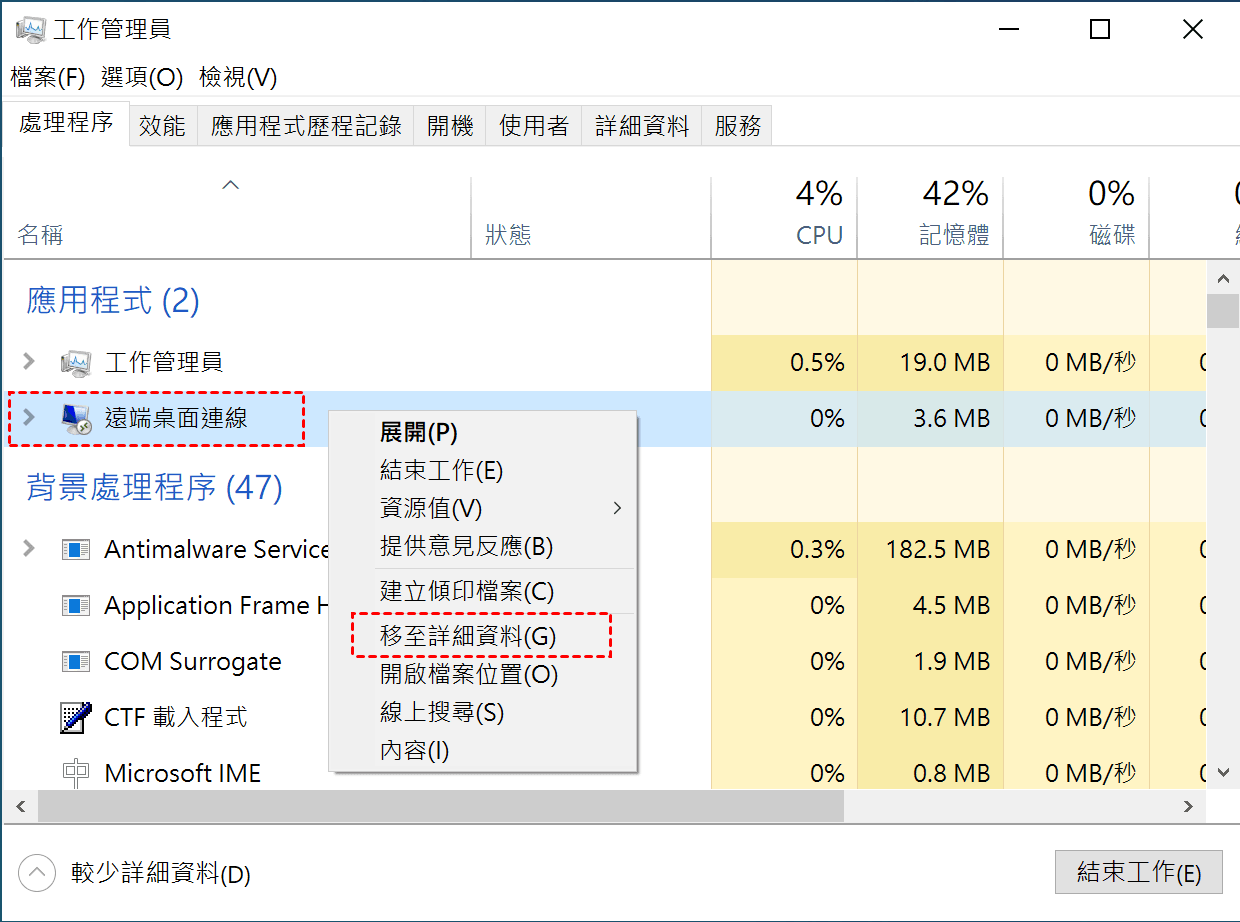Image resolution: width=1240 pixels, height=922 pixels.
Task: Click the COM Surrogate process icon
Action: (x=75, y=661)
